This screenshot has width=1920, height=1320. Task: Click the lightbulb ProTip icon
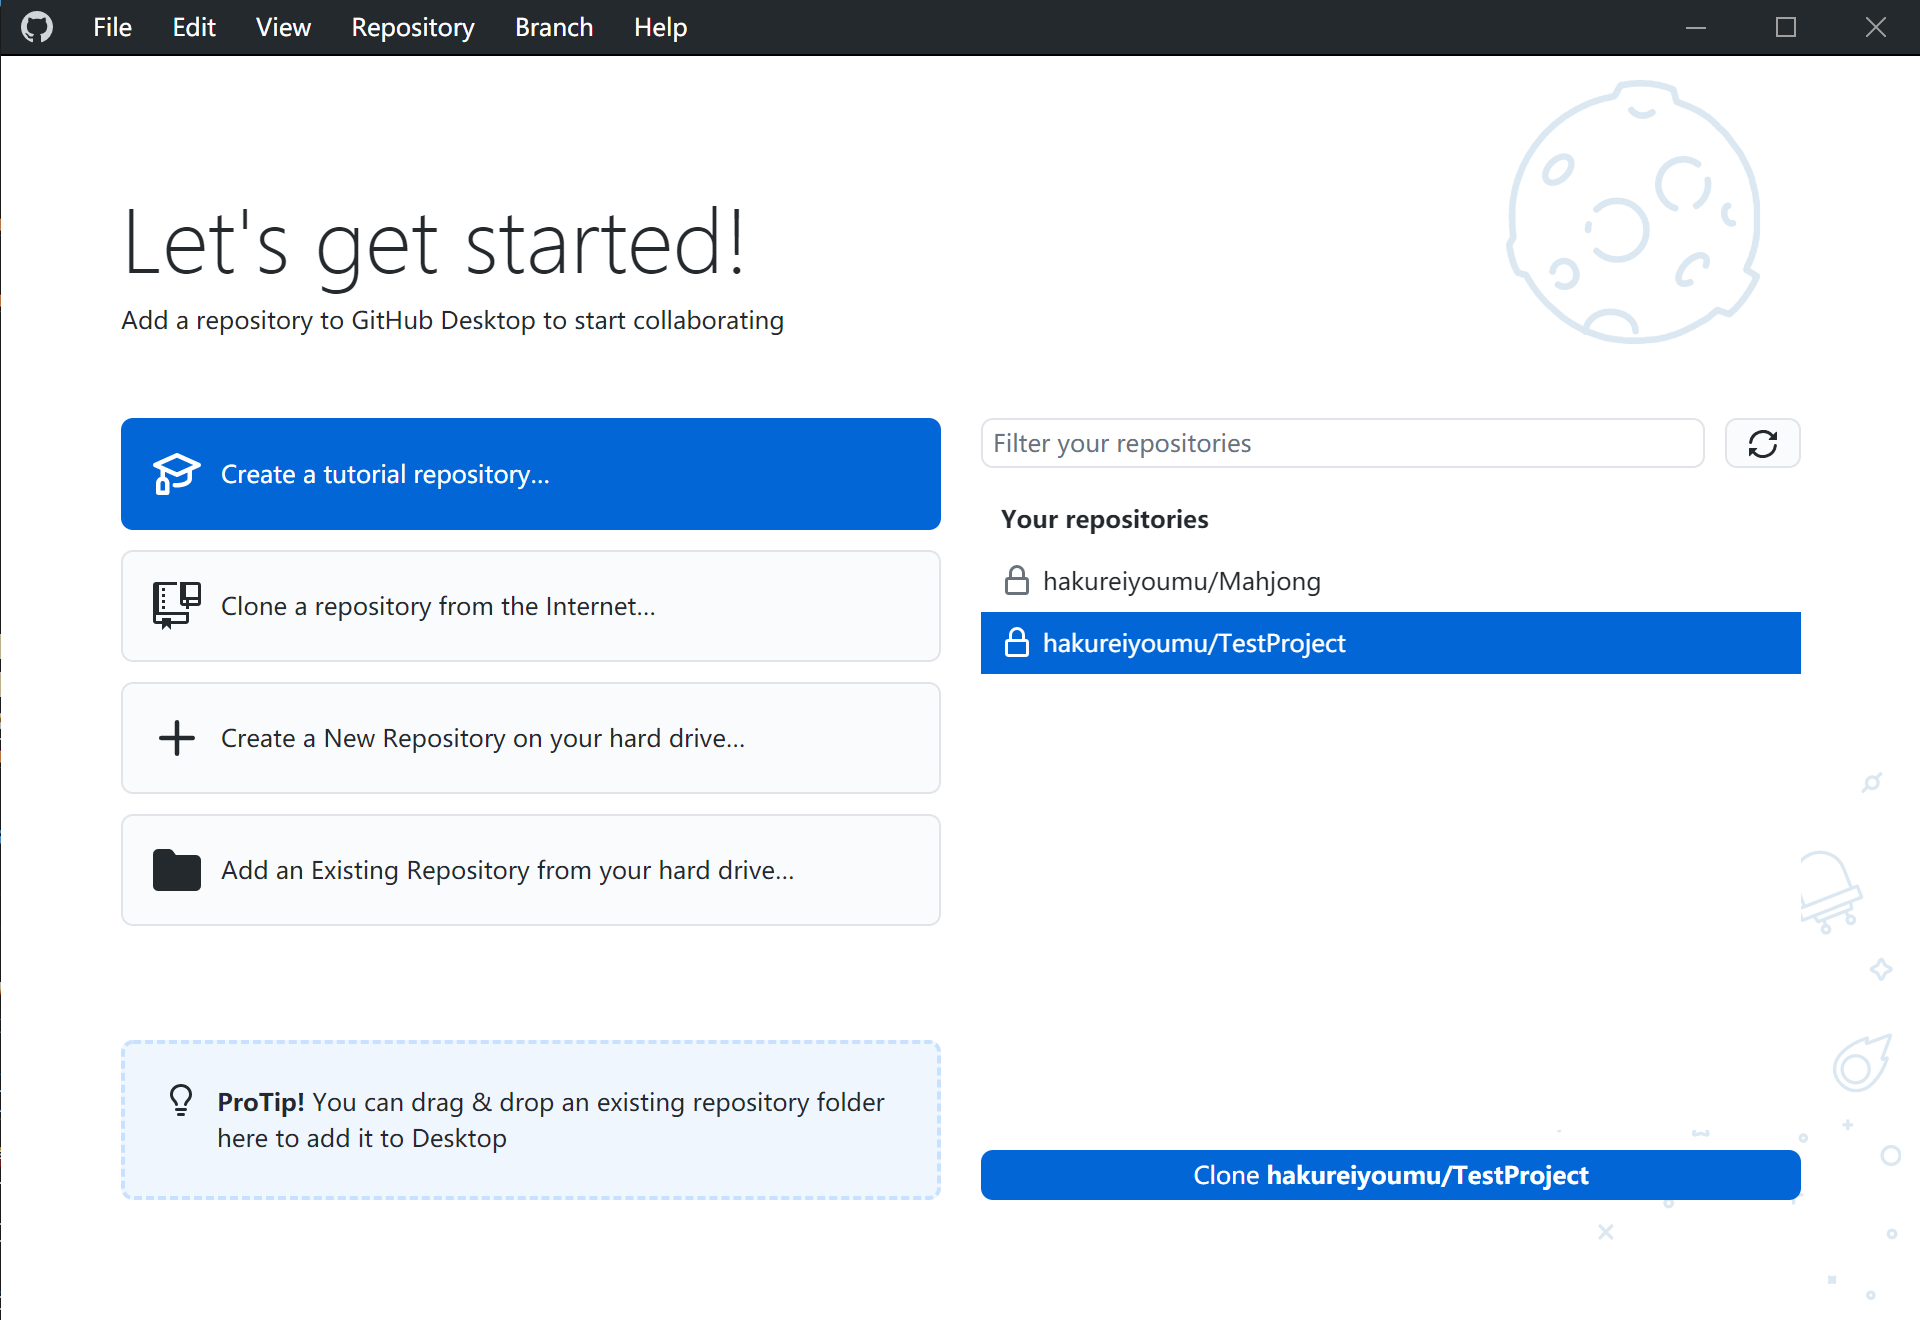(181, 1100)
